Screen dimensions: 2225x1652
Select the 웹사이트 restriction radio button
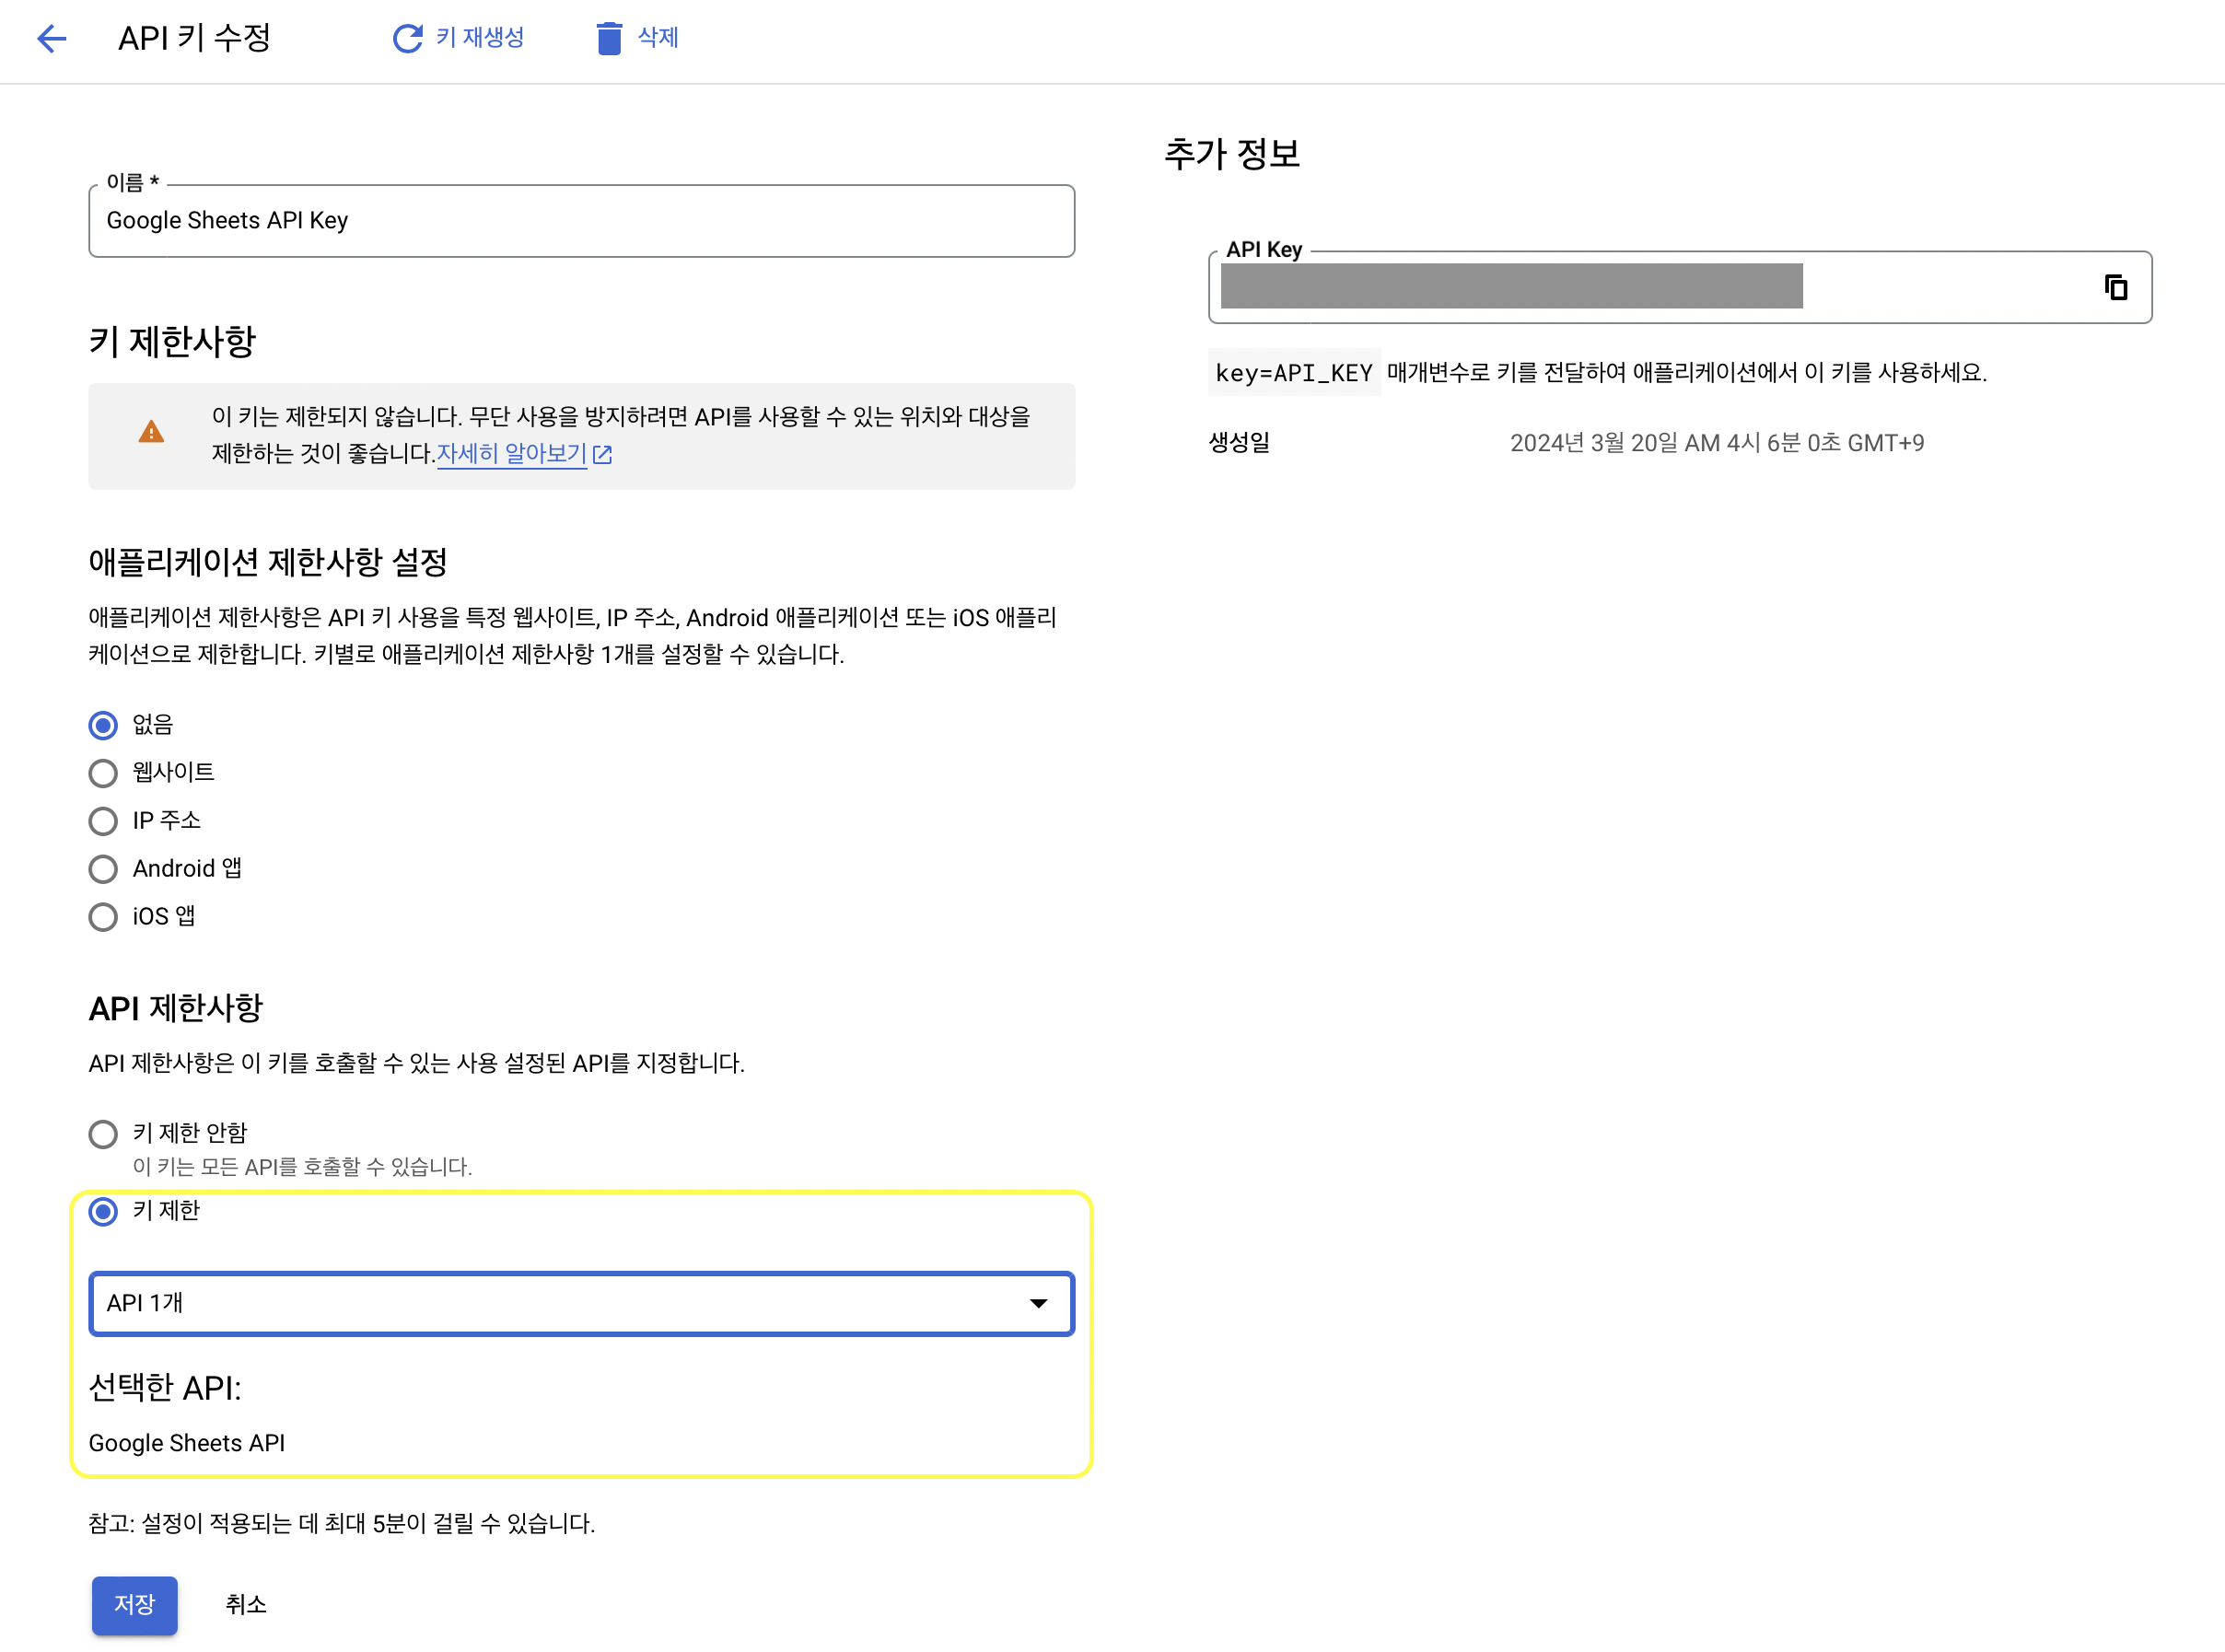pos(103,773)
